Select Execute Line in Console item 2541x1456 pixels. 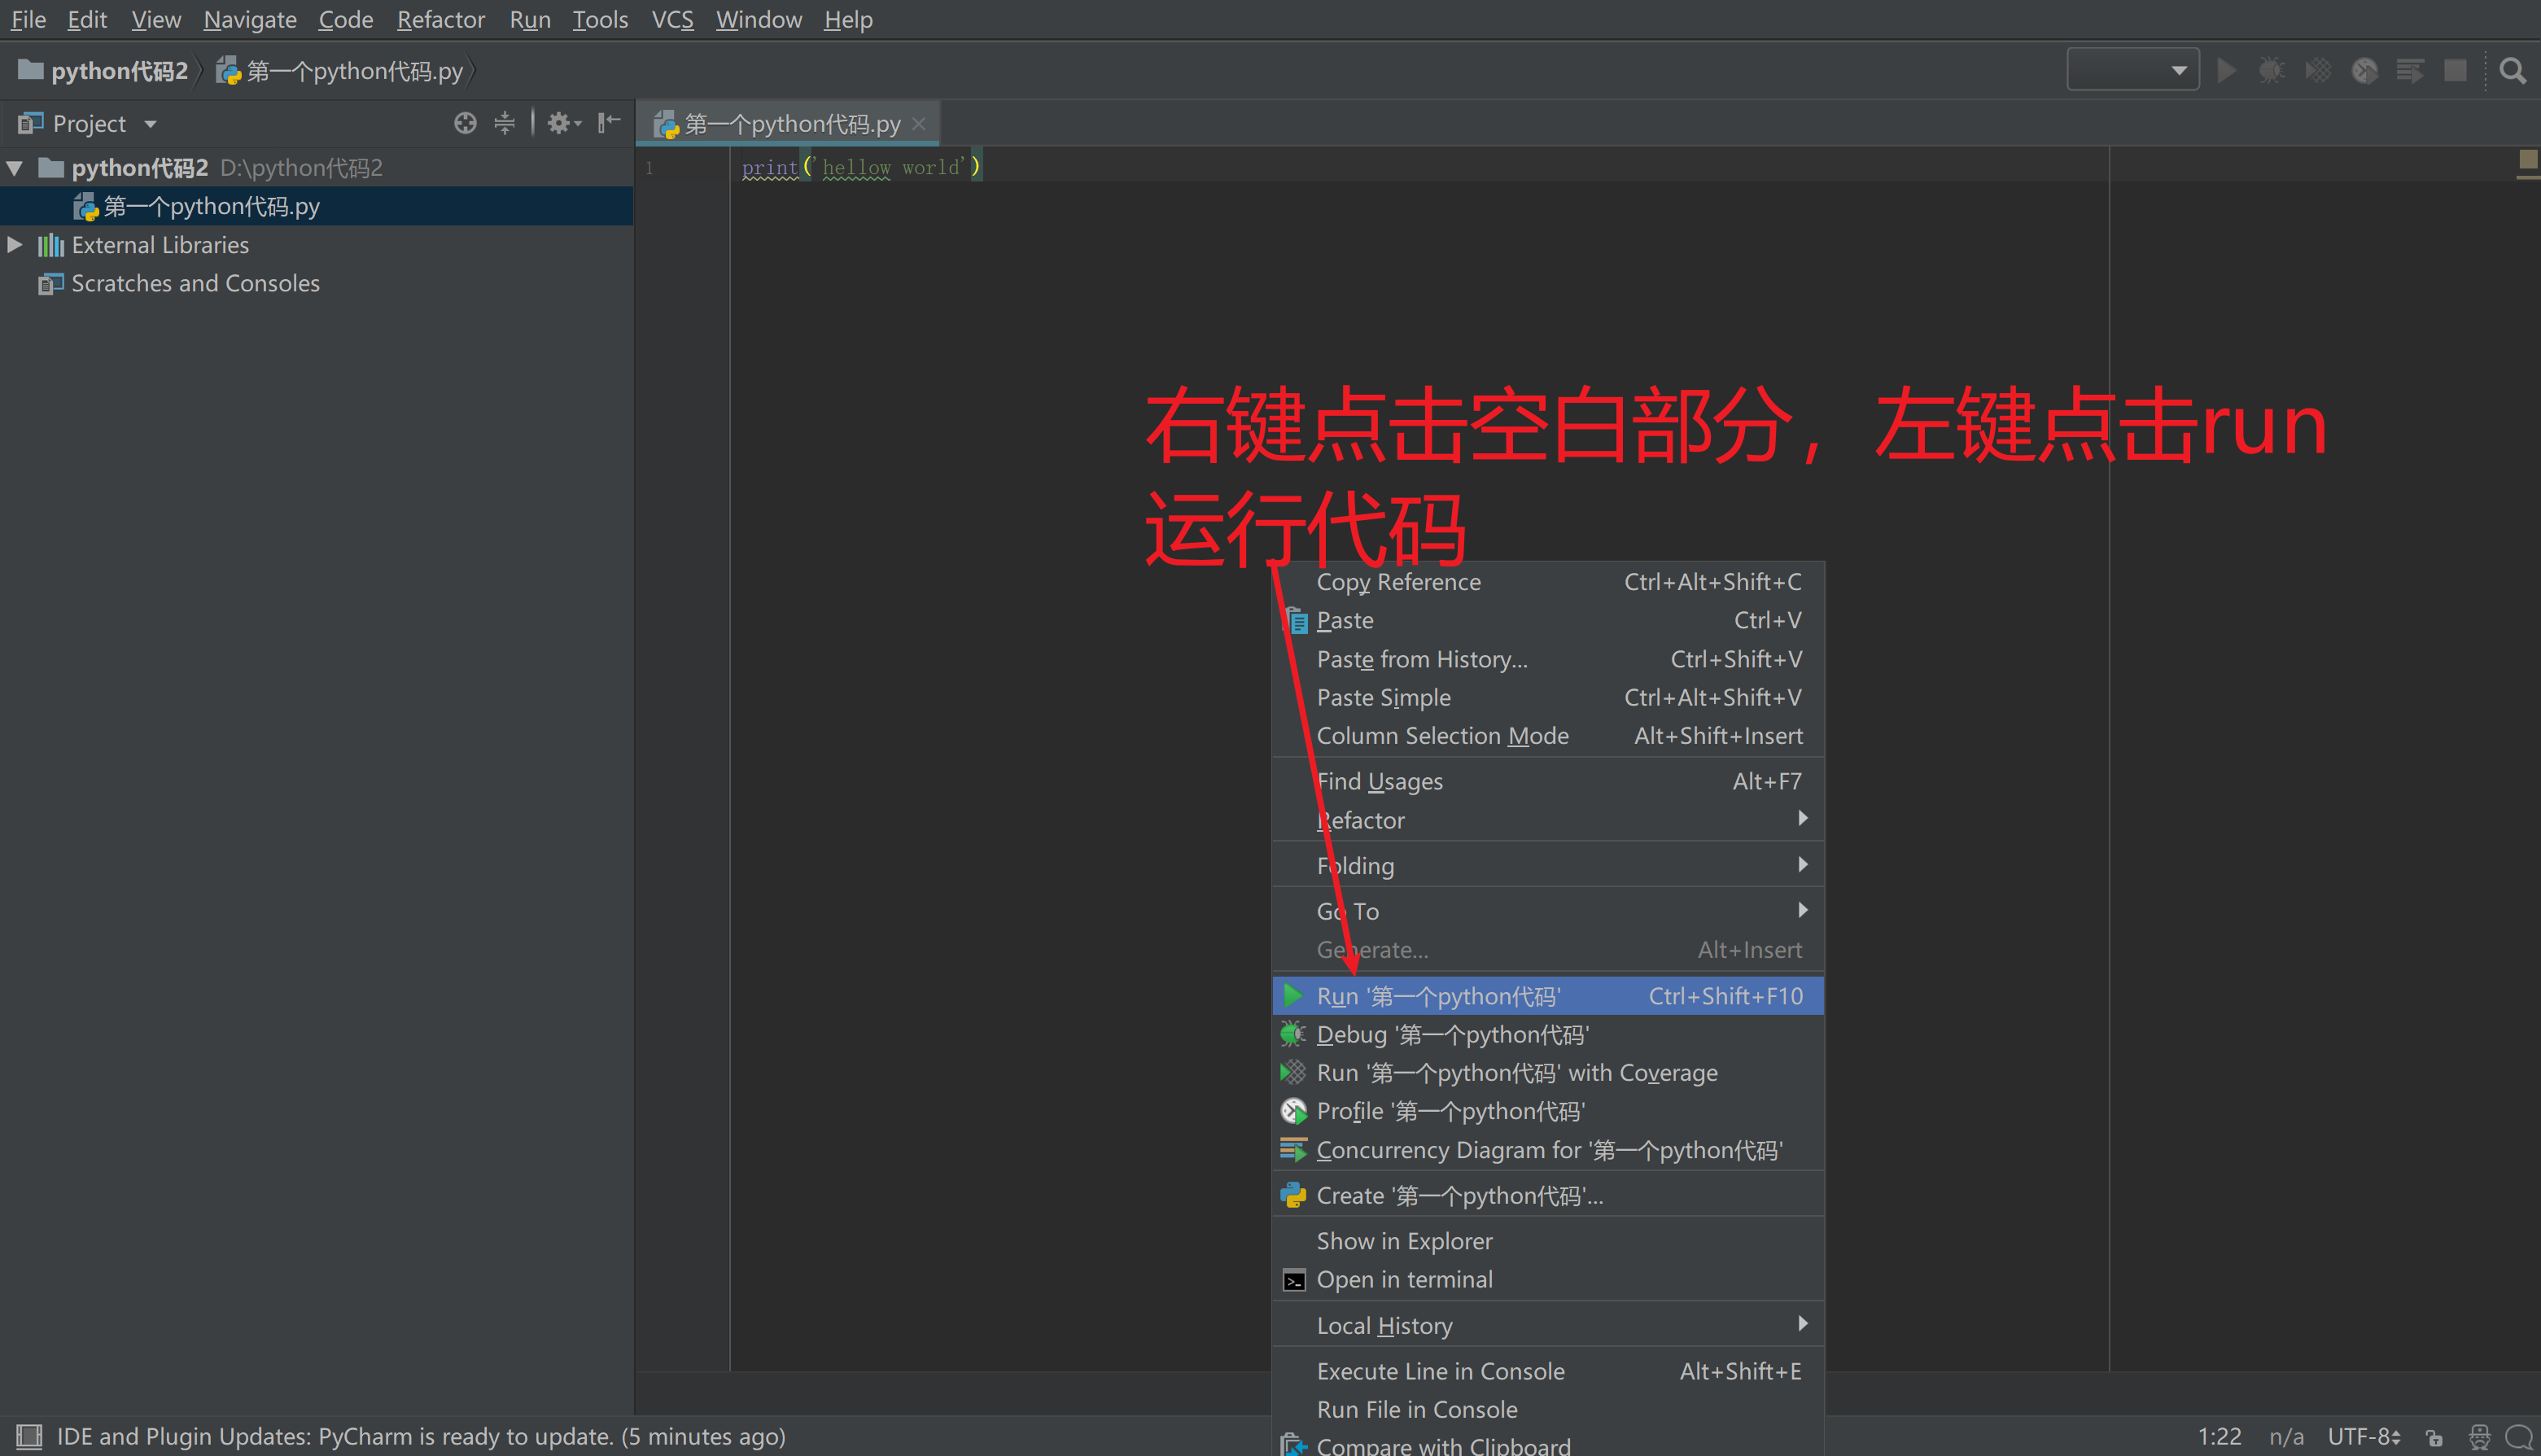1548,1371
